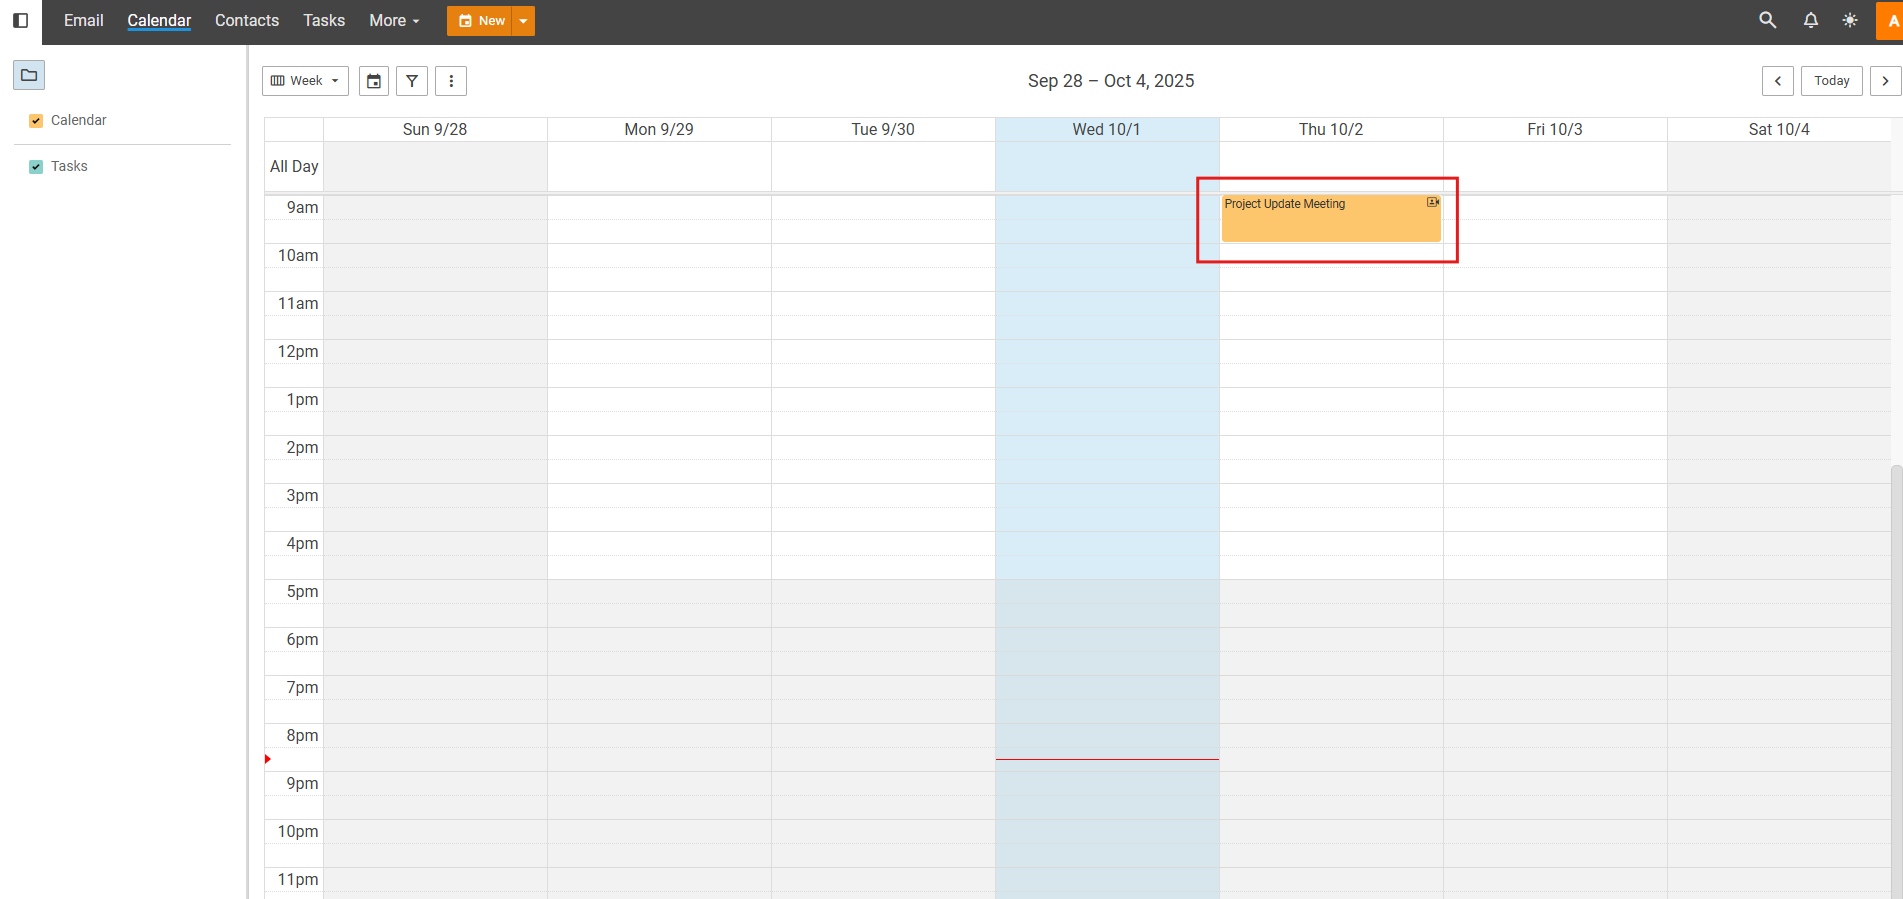Screen dimensions: 1903x899
Task: Click the Today button
Action: coord(1831,81)
